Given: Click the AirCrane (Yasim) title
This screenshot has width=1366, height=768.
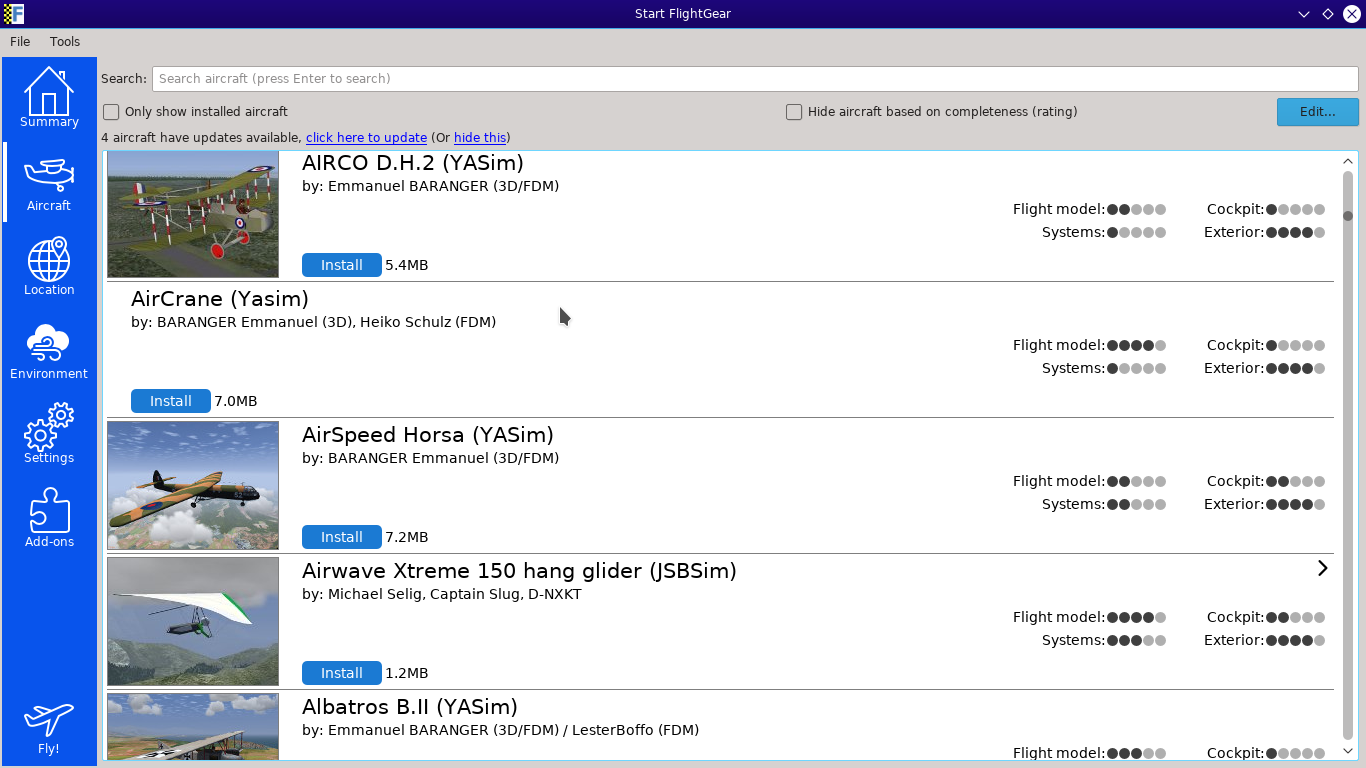Looking at the screenshot, I should point(220,299).
